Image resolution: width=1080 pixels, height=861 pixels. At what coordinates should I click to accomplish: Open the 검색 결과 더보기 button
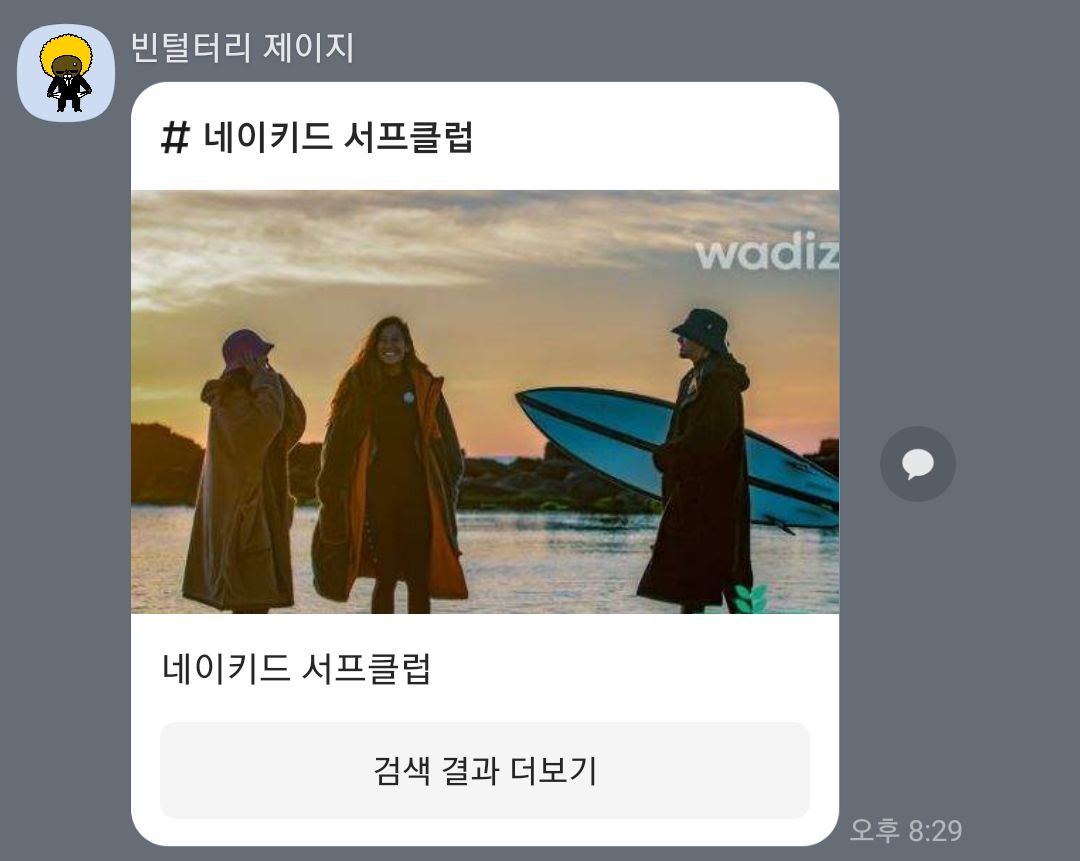[x=485, y=770]
